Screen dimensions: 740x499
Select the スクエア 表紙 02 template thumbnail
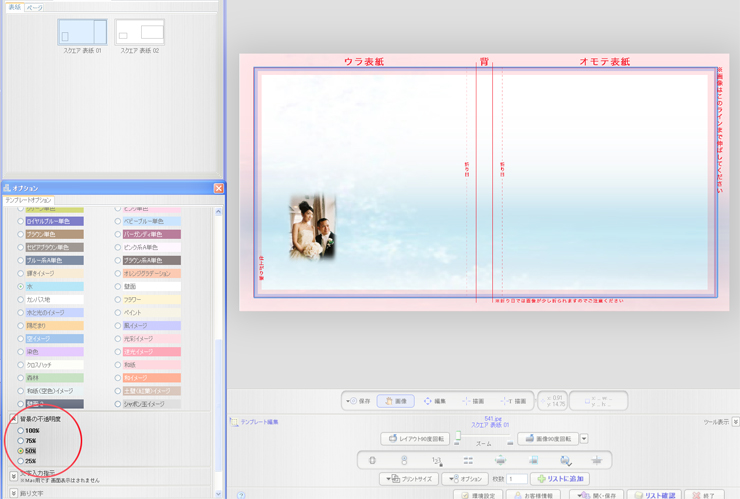140,32
